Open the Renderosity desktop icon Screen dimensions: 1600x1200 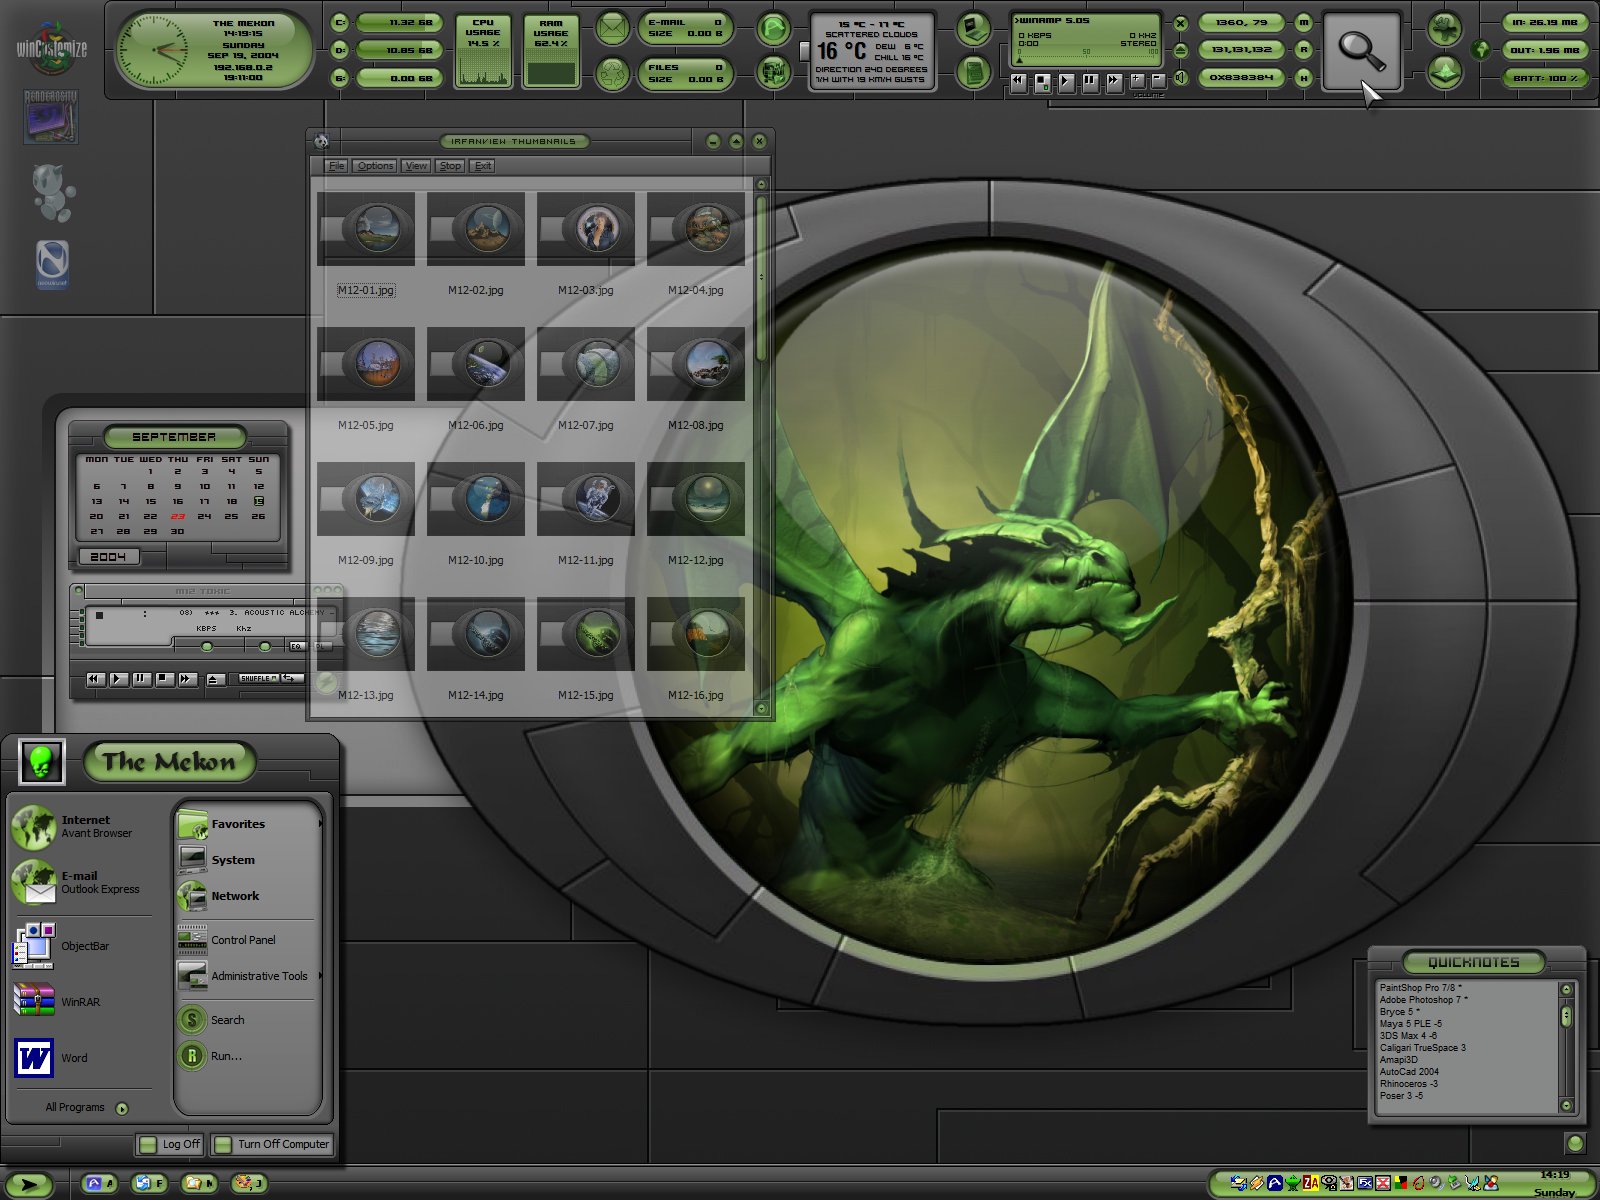tap(50, 117)
